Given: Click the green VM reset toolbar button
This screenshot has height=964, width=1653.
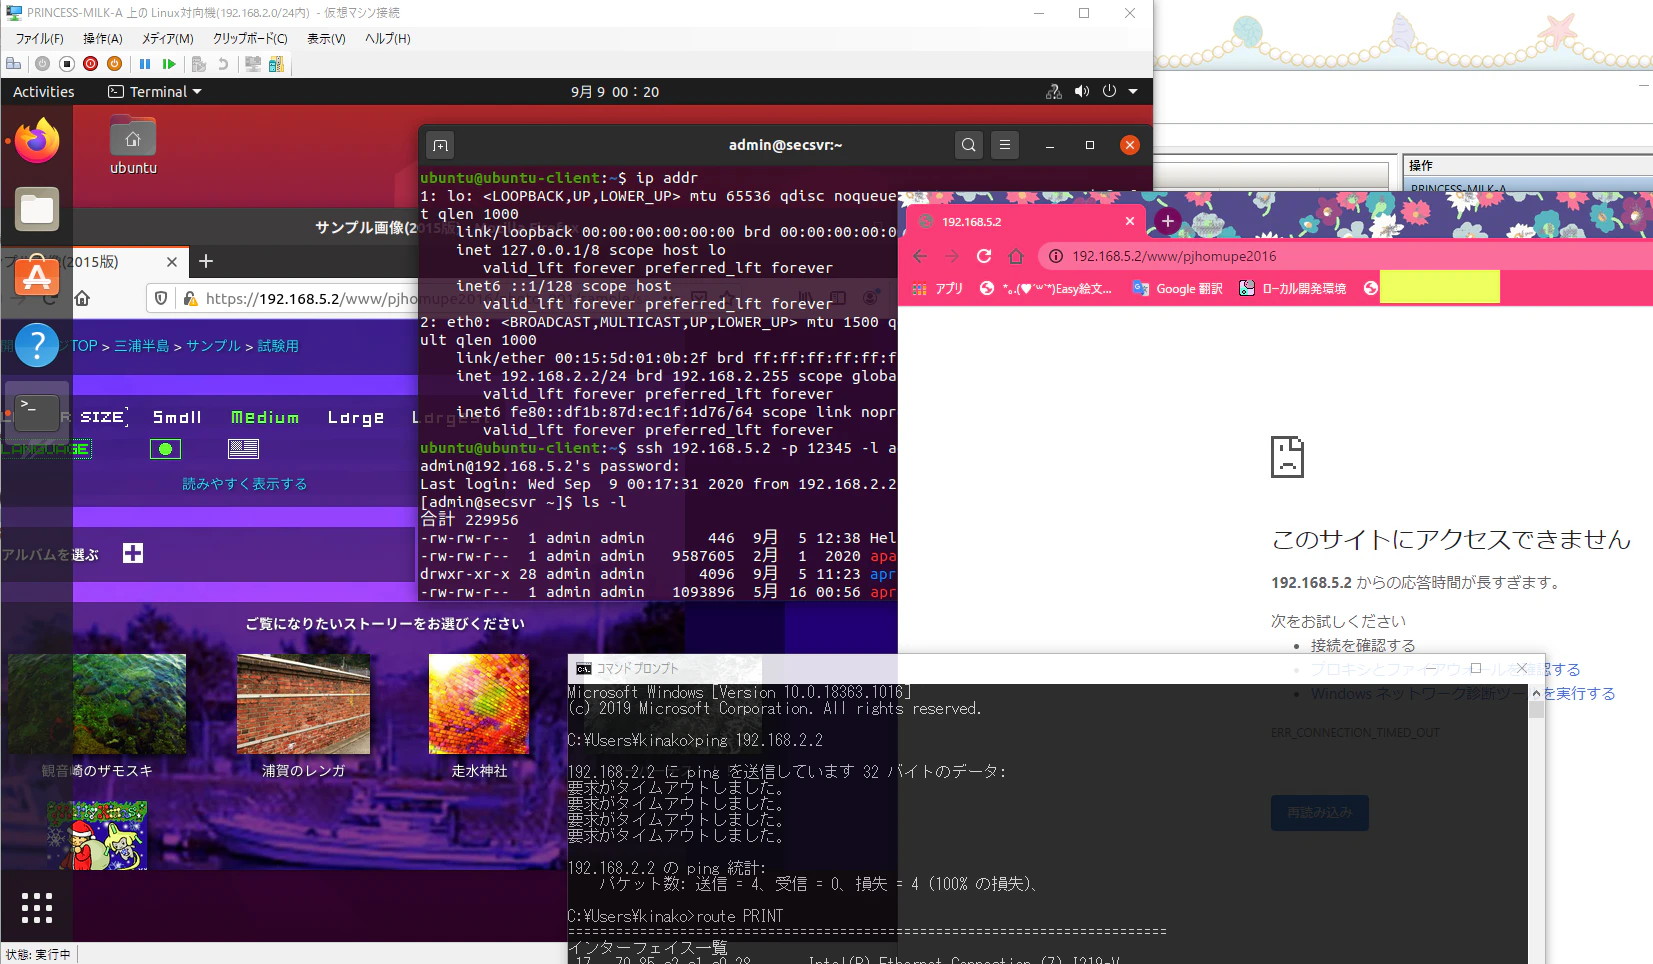Looking at the screenshot, I should click(169, 64).
